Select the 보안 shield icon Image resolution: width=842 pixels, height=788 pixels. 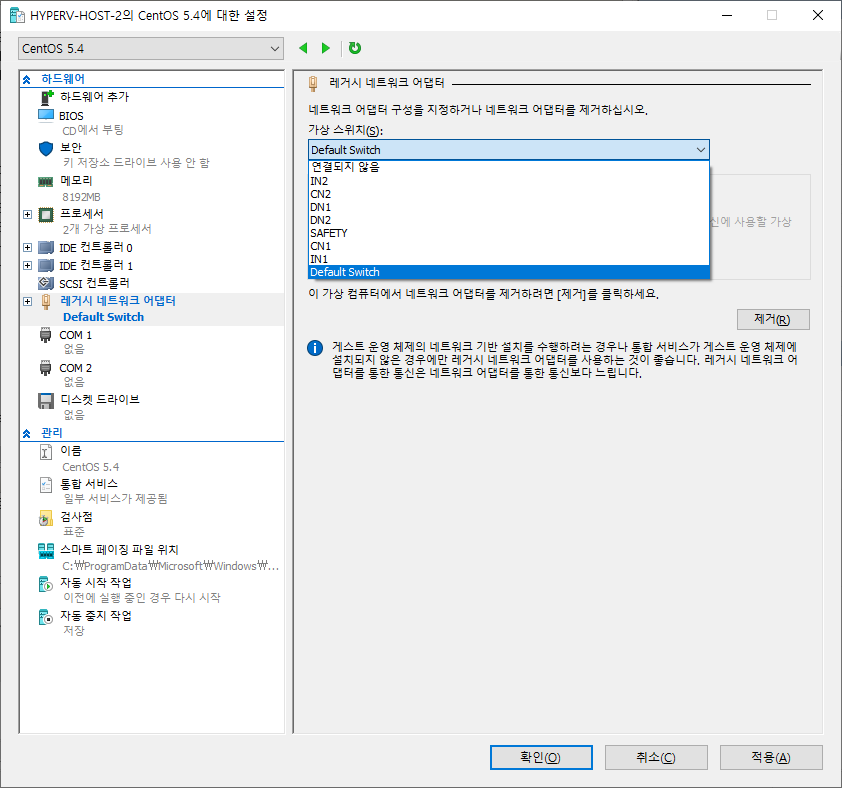click(x=45, y=148)
